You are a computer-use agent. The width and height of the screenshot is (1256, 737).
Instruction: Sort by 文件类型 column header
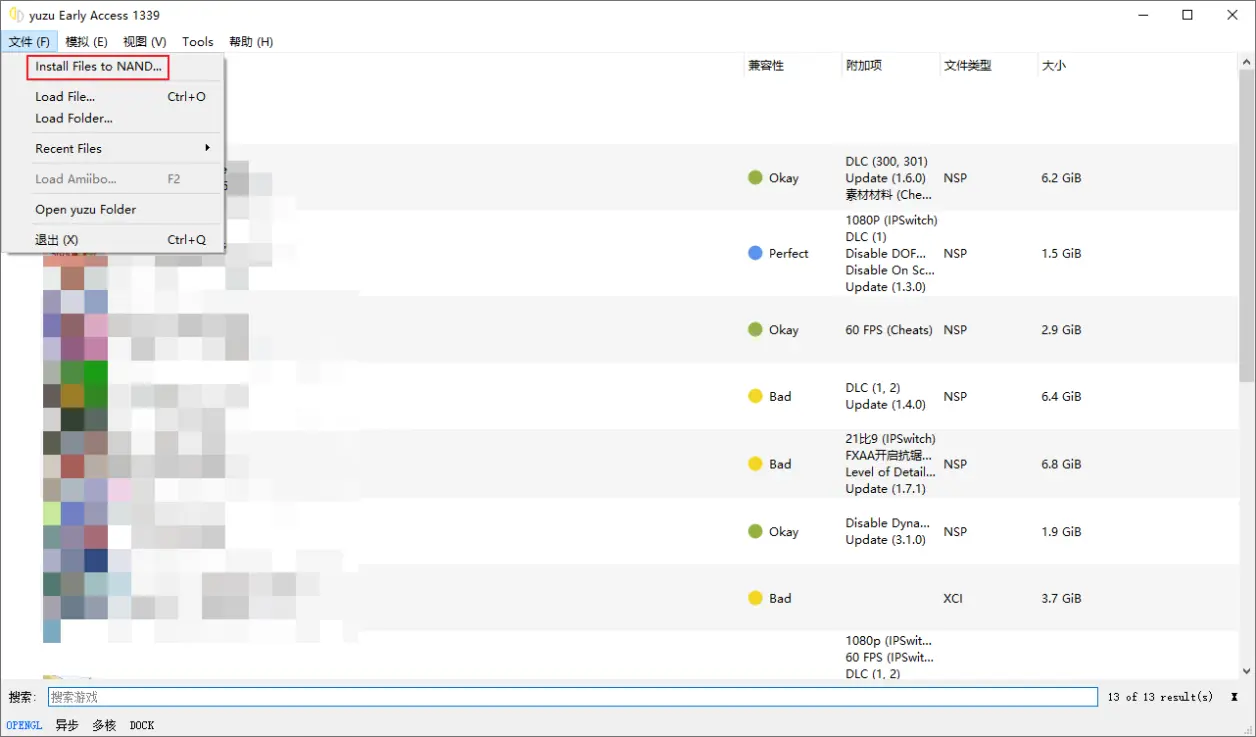(968, 65)
